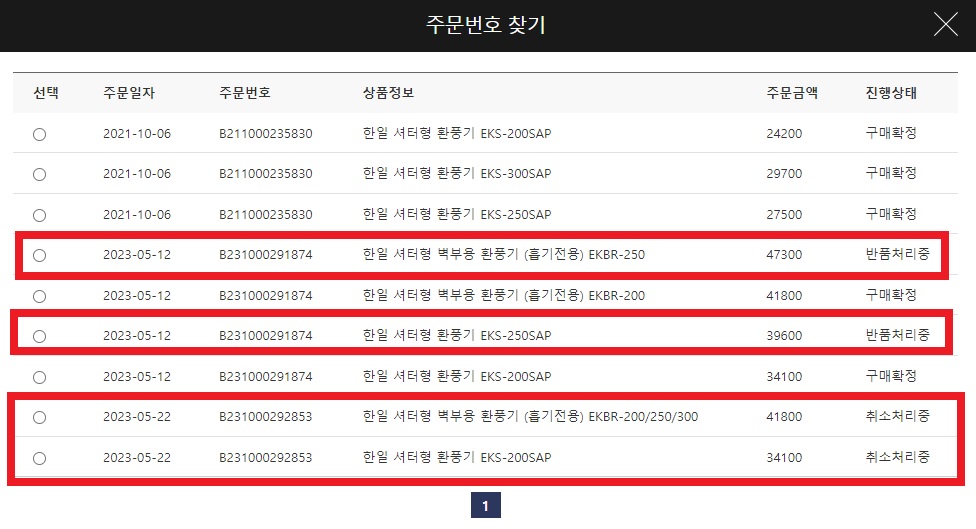976x529 pixels.
Task: Click 반품처리중 status in the 47300 row
Action: (898, 254)
